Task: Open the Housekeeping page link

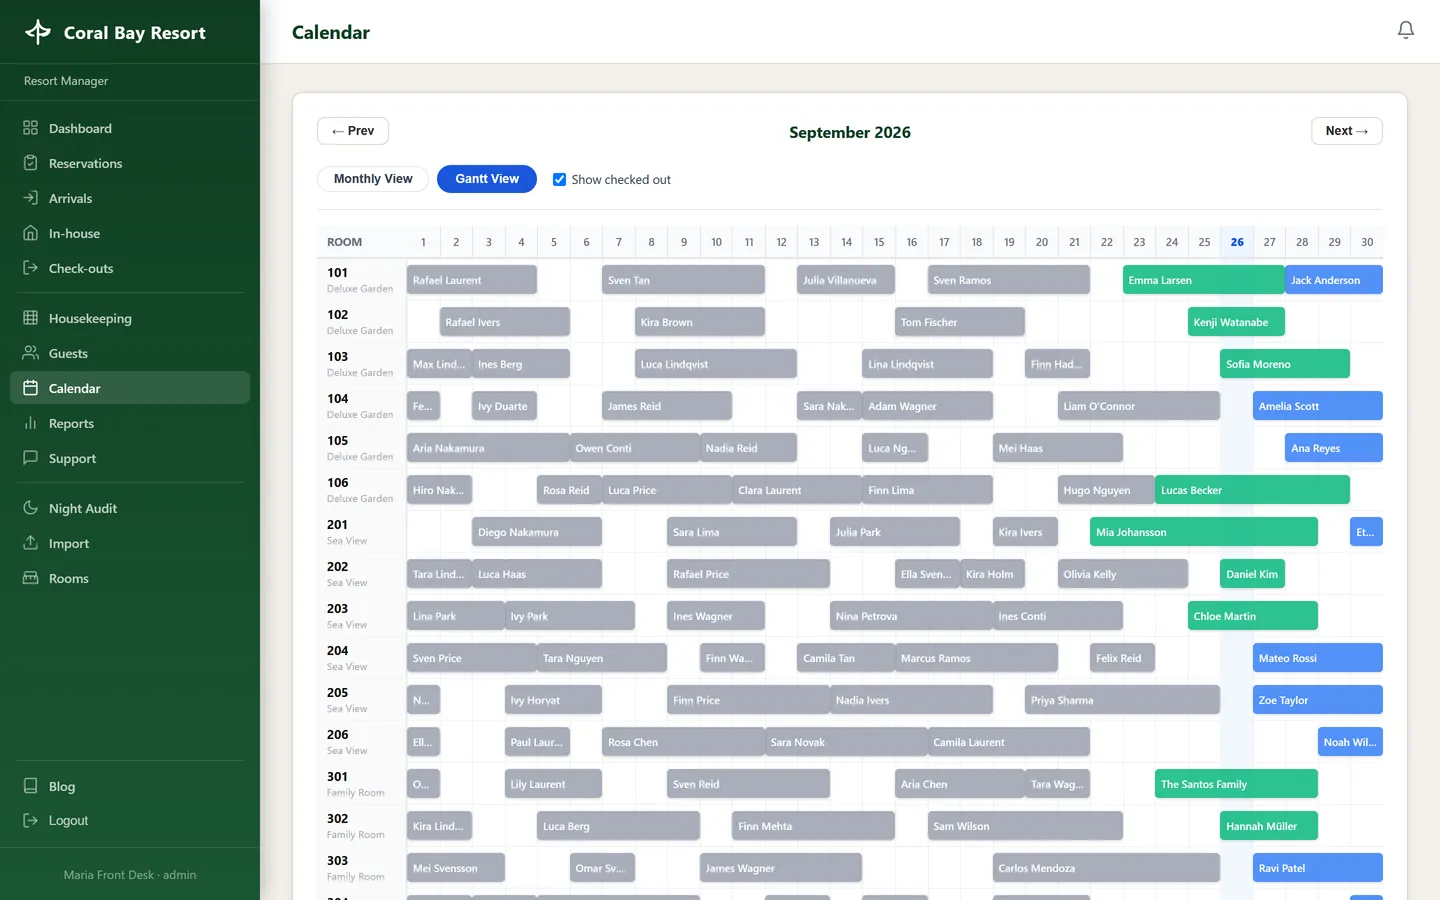Action: click(130, 318)
